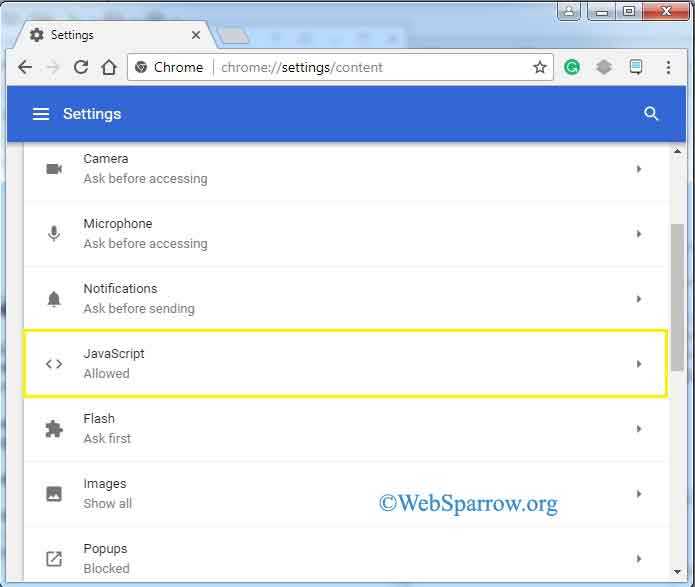Viewport: 695px width, 587px height.
Task: Open Chrome's three-dot menu
Action: pos(668,67)
